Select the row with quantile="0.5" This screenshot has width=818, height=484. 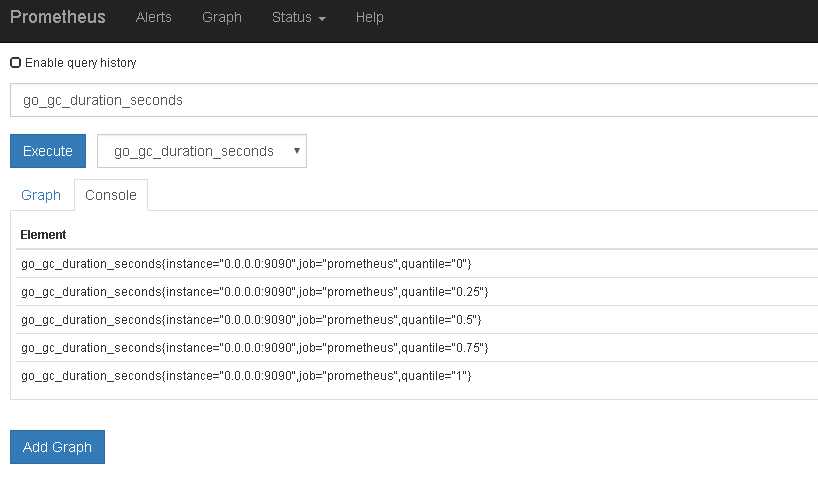coord(417,320)
